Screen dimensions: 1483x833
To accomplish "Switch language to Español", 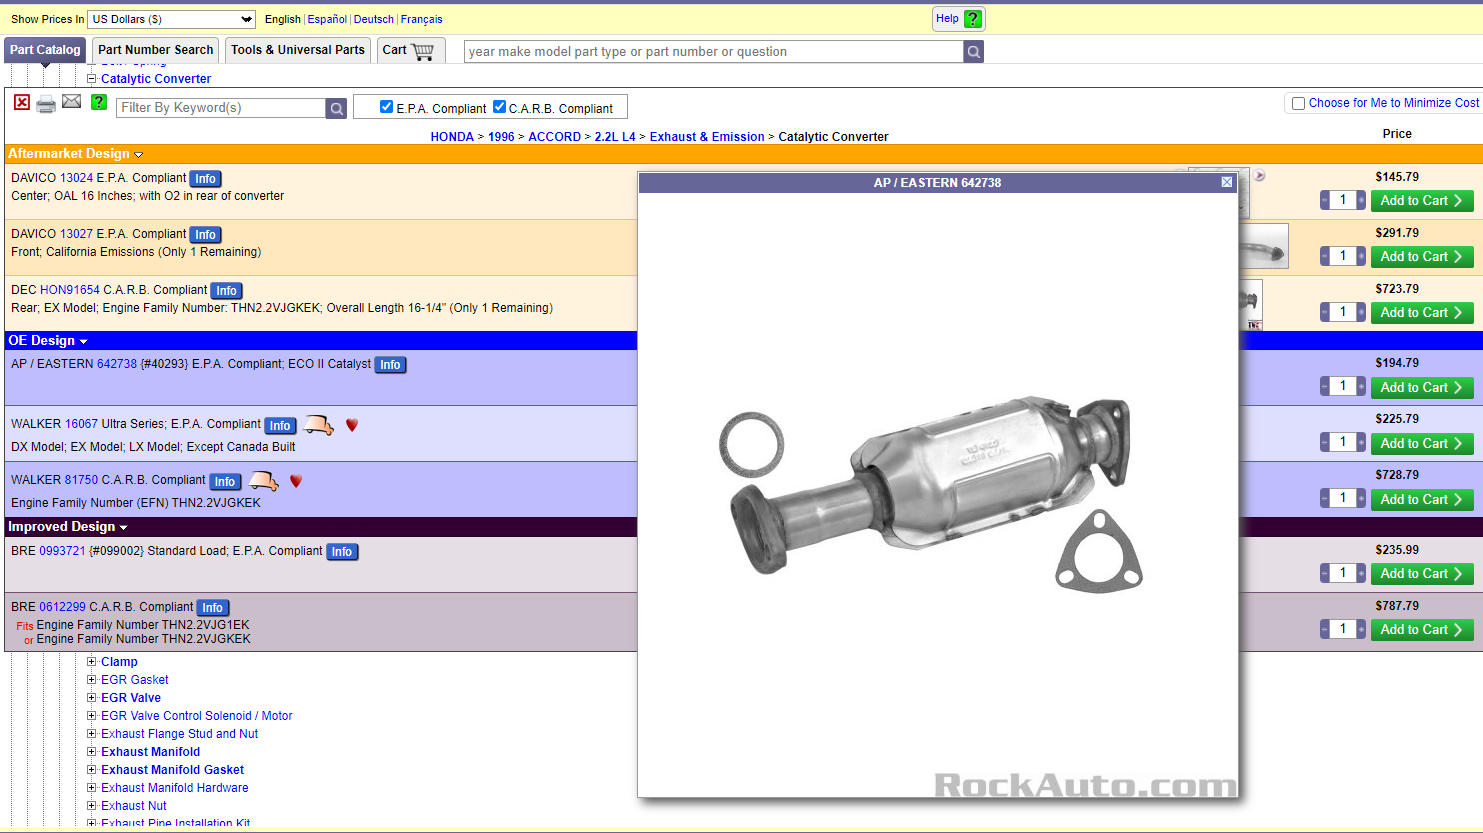I will click(x=327, y=19).
